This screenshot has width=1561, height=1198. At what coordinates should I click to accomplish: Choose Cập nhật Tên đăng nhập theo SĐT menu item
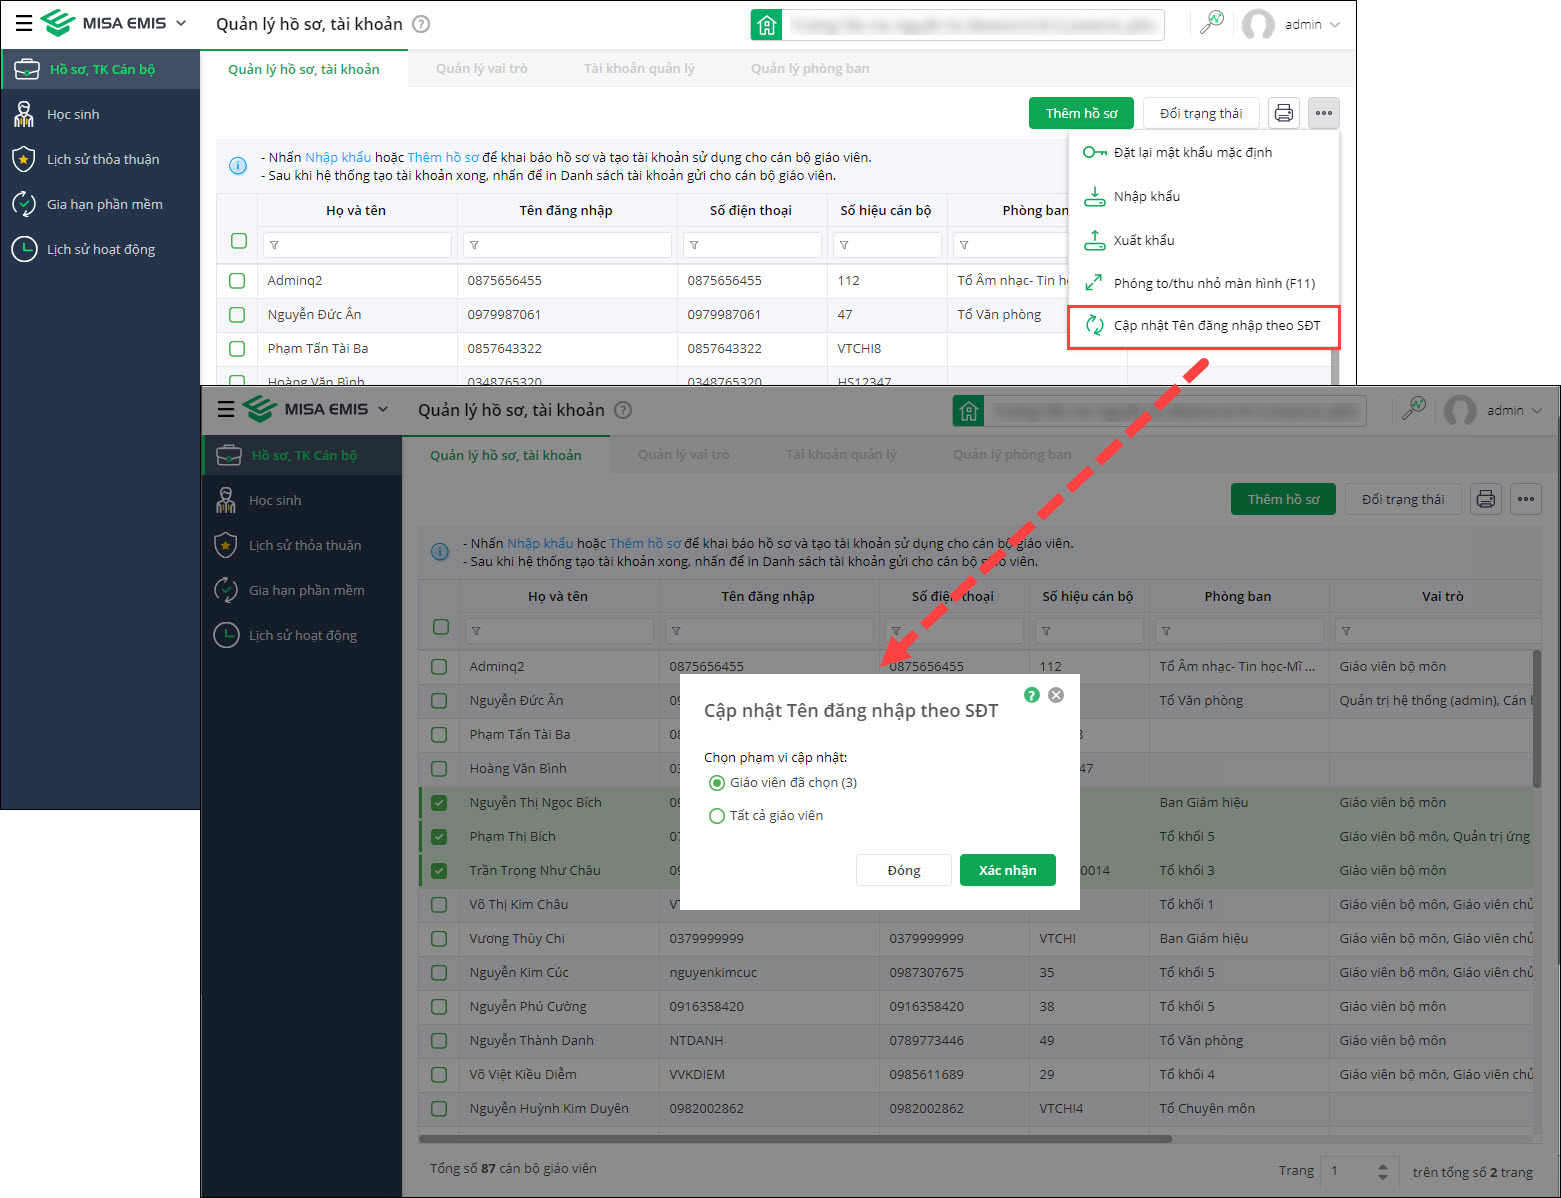[1204, 326]
